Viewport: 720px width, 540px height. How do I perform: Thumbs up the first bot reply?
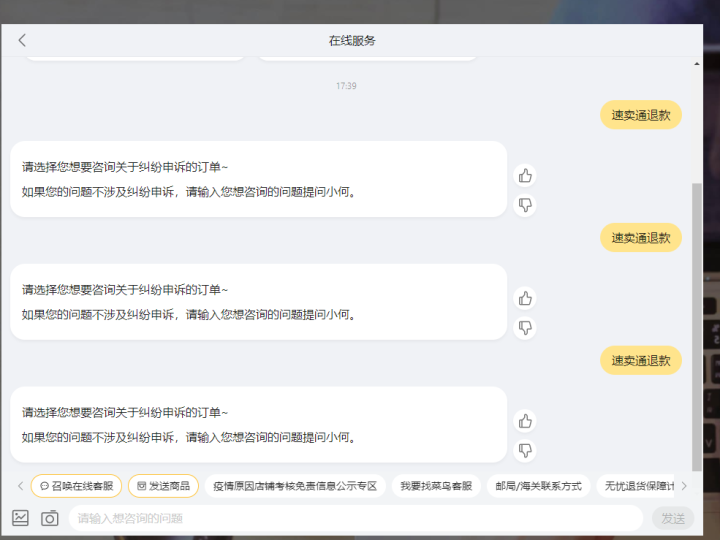point(525,176)
